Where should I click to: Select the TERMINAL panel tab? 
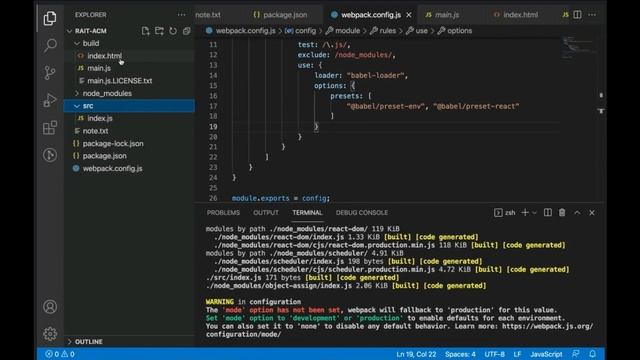coord(307,213)
